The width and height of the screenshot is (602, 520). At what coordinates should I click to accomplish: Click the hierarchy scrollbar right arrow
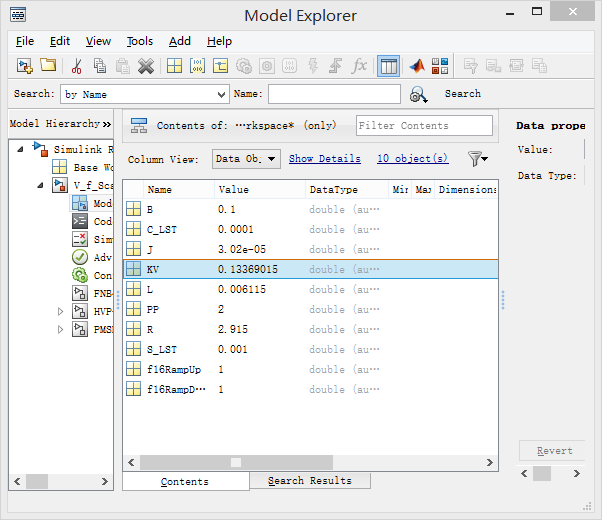click(104, 481)
